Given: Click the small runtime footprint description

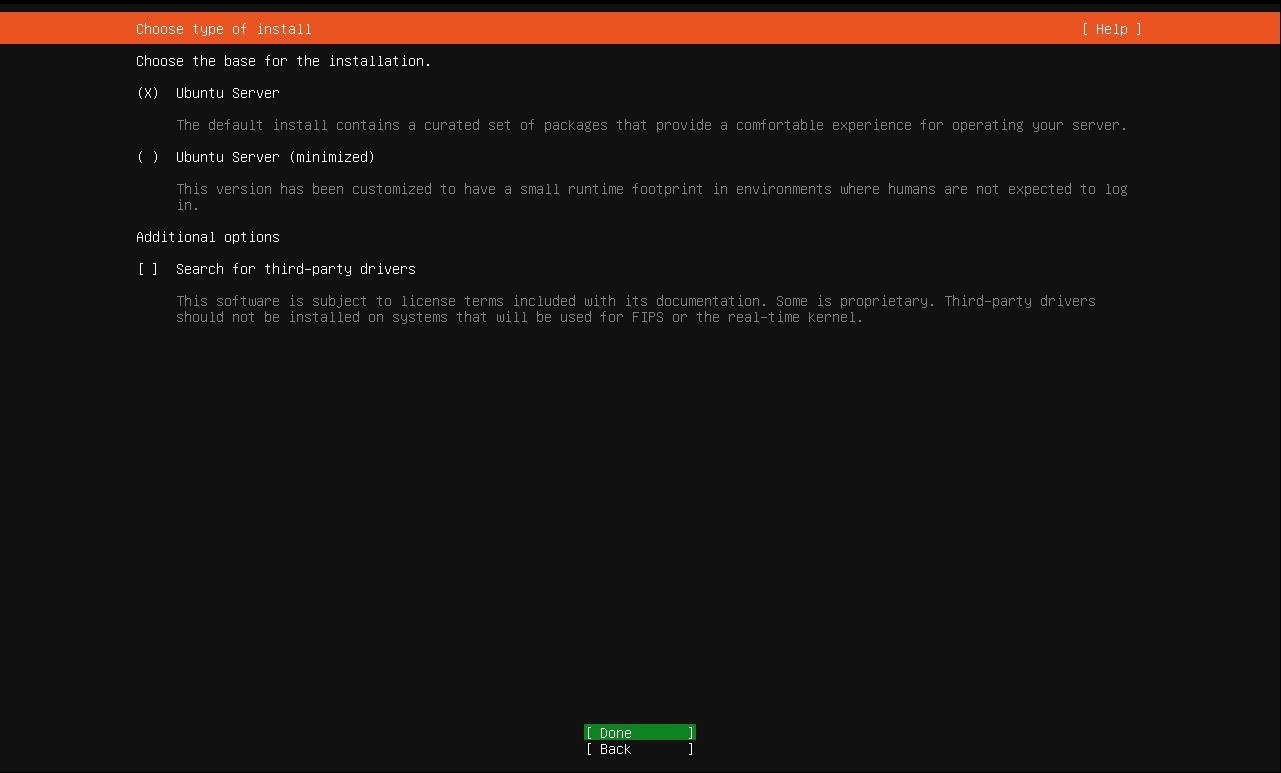Looking at the screenshot, I should [650, 189].
